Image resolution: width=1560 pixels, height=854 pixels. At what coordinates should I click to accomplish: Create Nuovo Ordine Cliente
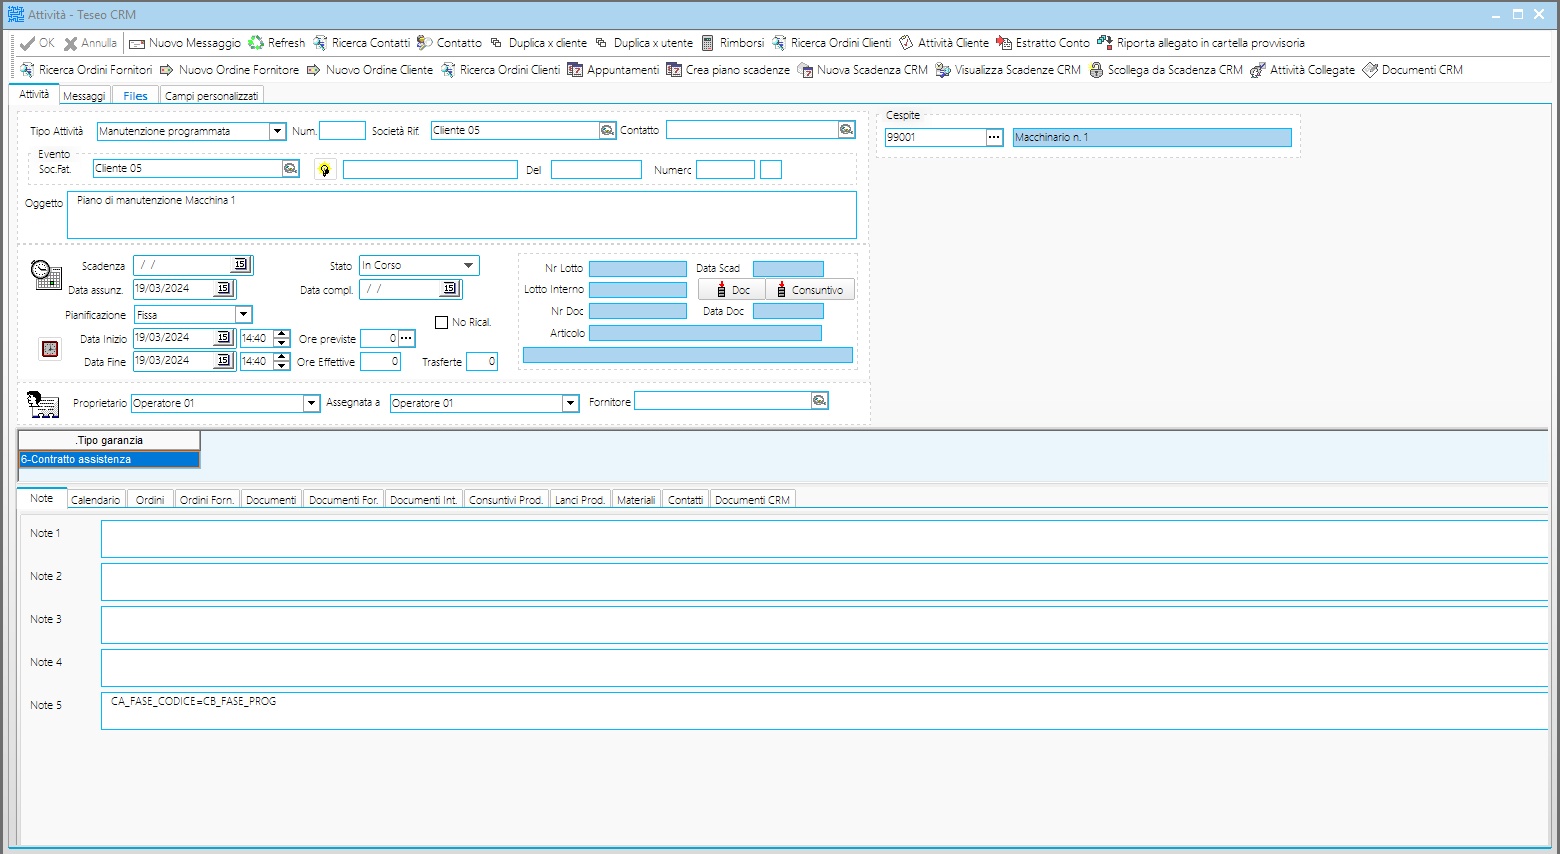(370, 70)
